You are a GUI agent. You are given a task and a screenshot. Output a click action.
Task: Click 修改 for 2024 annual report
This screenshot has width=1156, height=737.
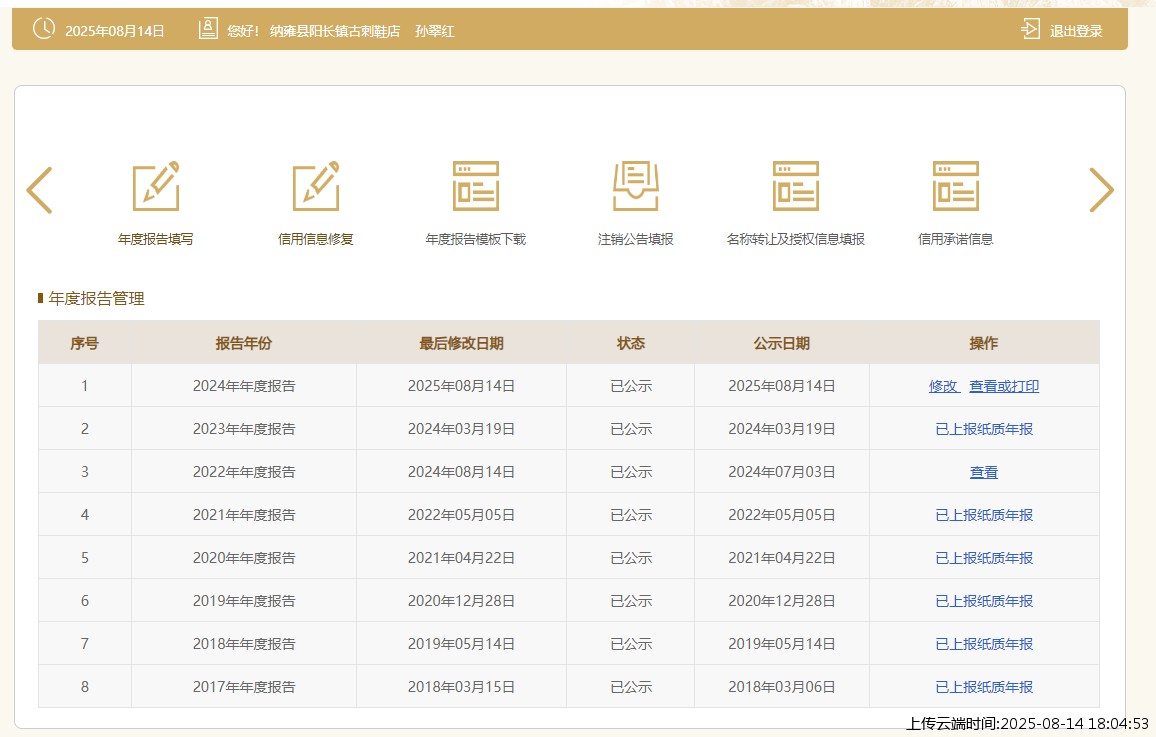point(943,386)
